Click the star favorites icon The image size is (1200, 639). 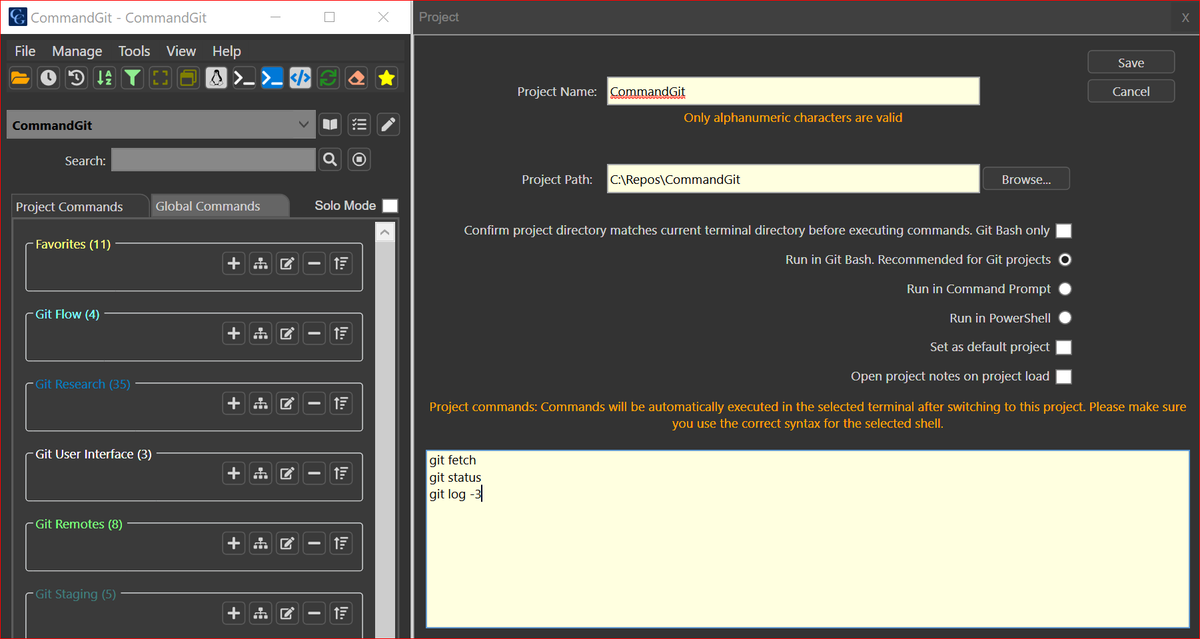(386, 77)
